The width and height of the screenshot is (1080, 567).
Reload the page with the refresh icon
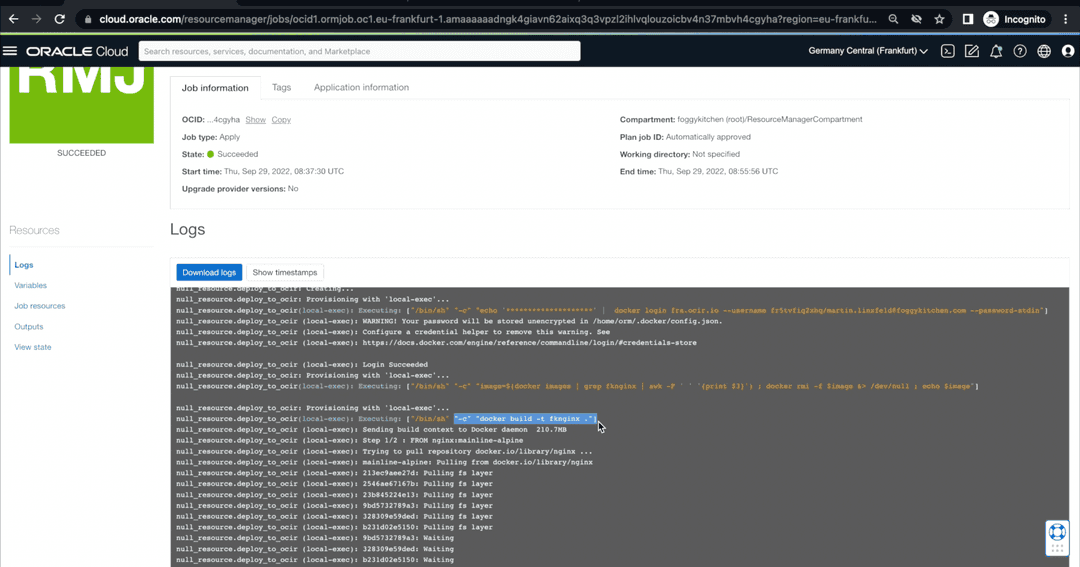(59, 19)
